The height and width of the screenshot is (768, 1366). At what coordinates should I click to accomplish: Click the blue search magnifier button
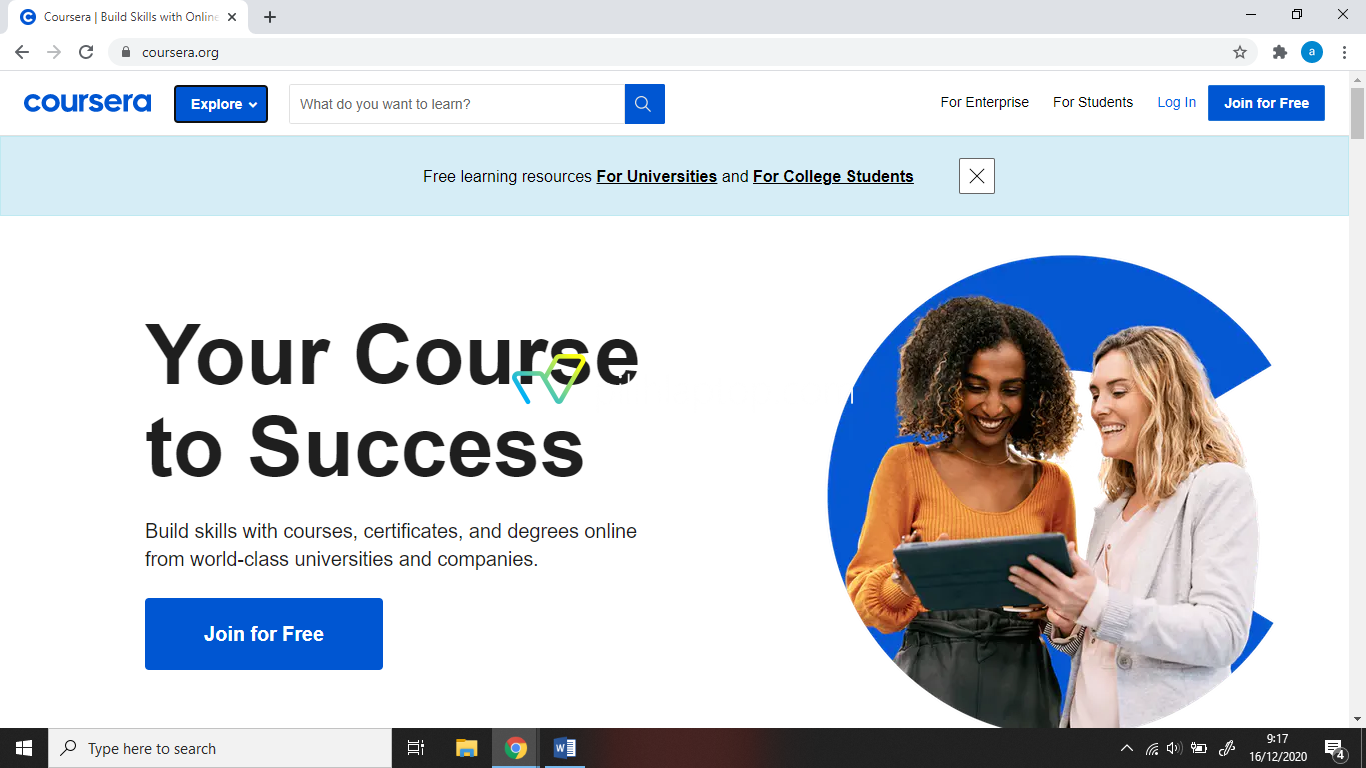[x=644, y=104]
